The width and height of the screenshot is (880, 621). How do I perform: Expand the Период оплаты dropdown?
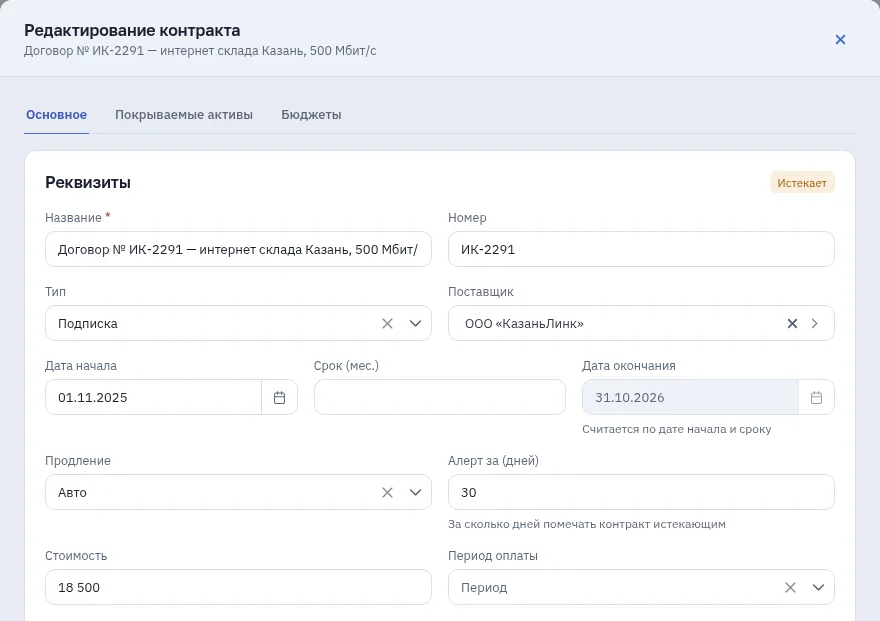(x=818, y=587)
